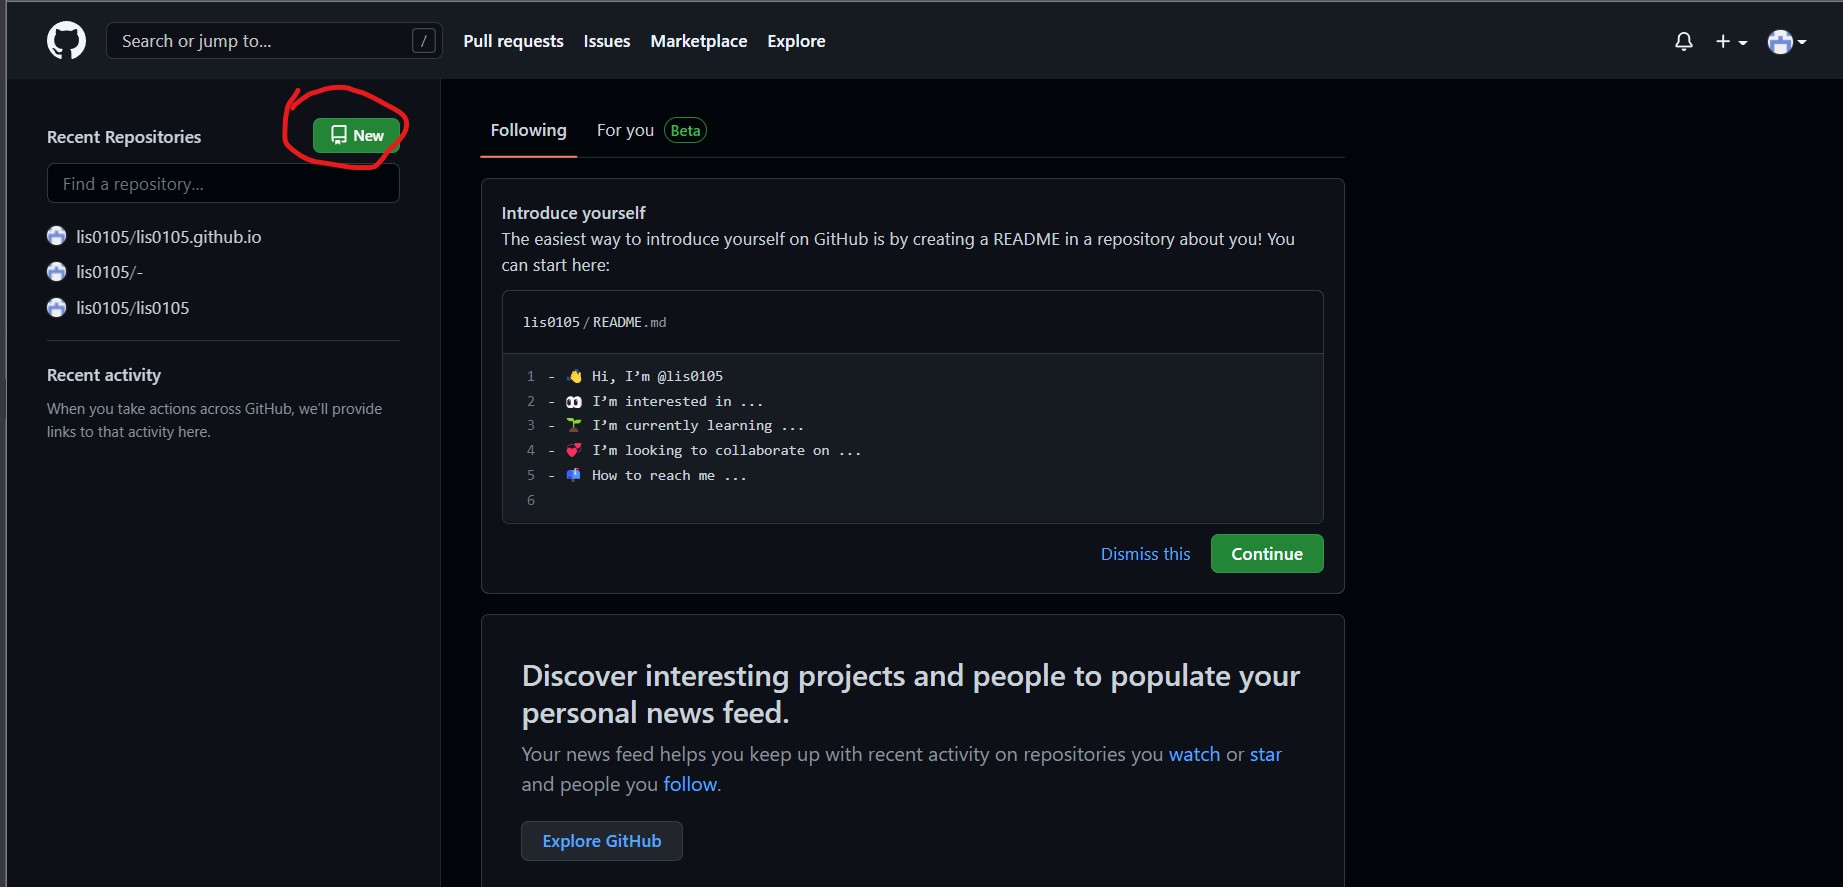Dismiss the Introduce yourself card
Screen dimensions: 1843x887
(1145, 554)
